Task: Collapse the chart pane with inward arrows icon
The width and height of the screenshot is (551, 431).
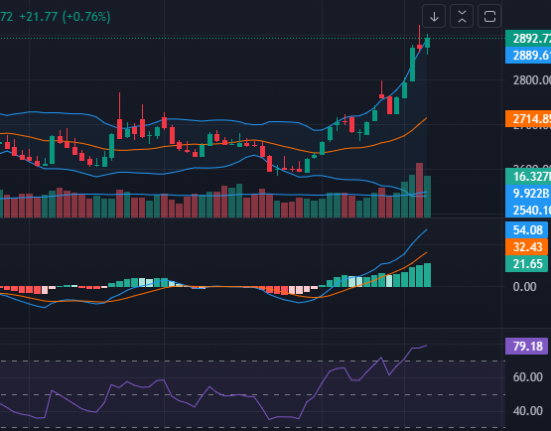Action: coord(462,16)
